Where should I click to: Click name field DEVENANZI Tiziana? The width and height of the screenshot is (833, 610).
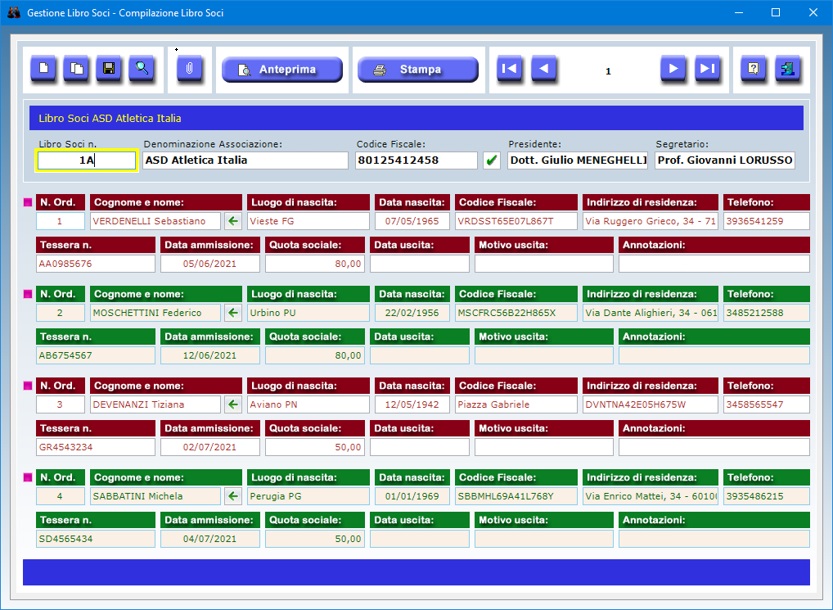[155, 404]
